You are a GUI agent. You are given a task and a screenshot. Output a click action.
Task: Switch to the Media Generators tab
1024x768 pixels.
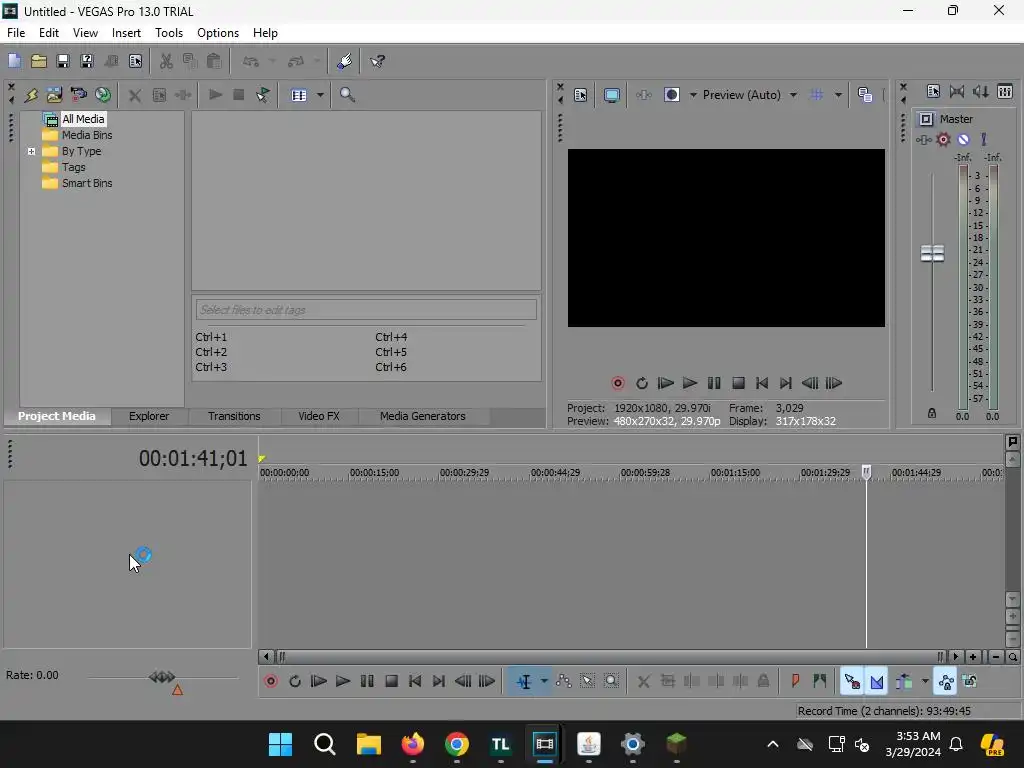(x=423, y=416)
